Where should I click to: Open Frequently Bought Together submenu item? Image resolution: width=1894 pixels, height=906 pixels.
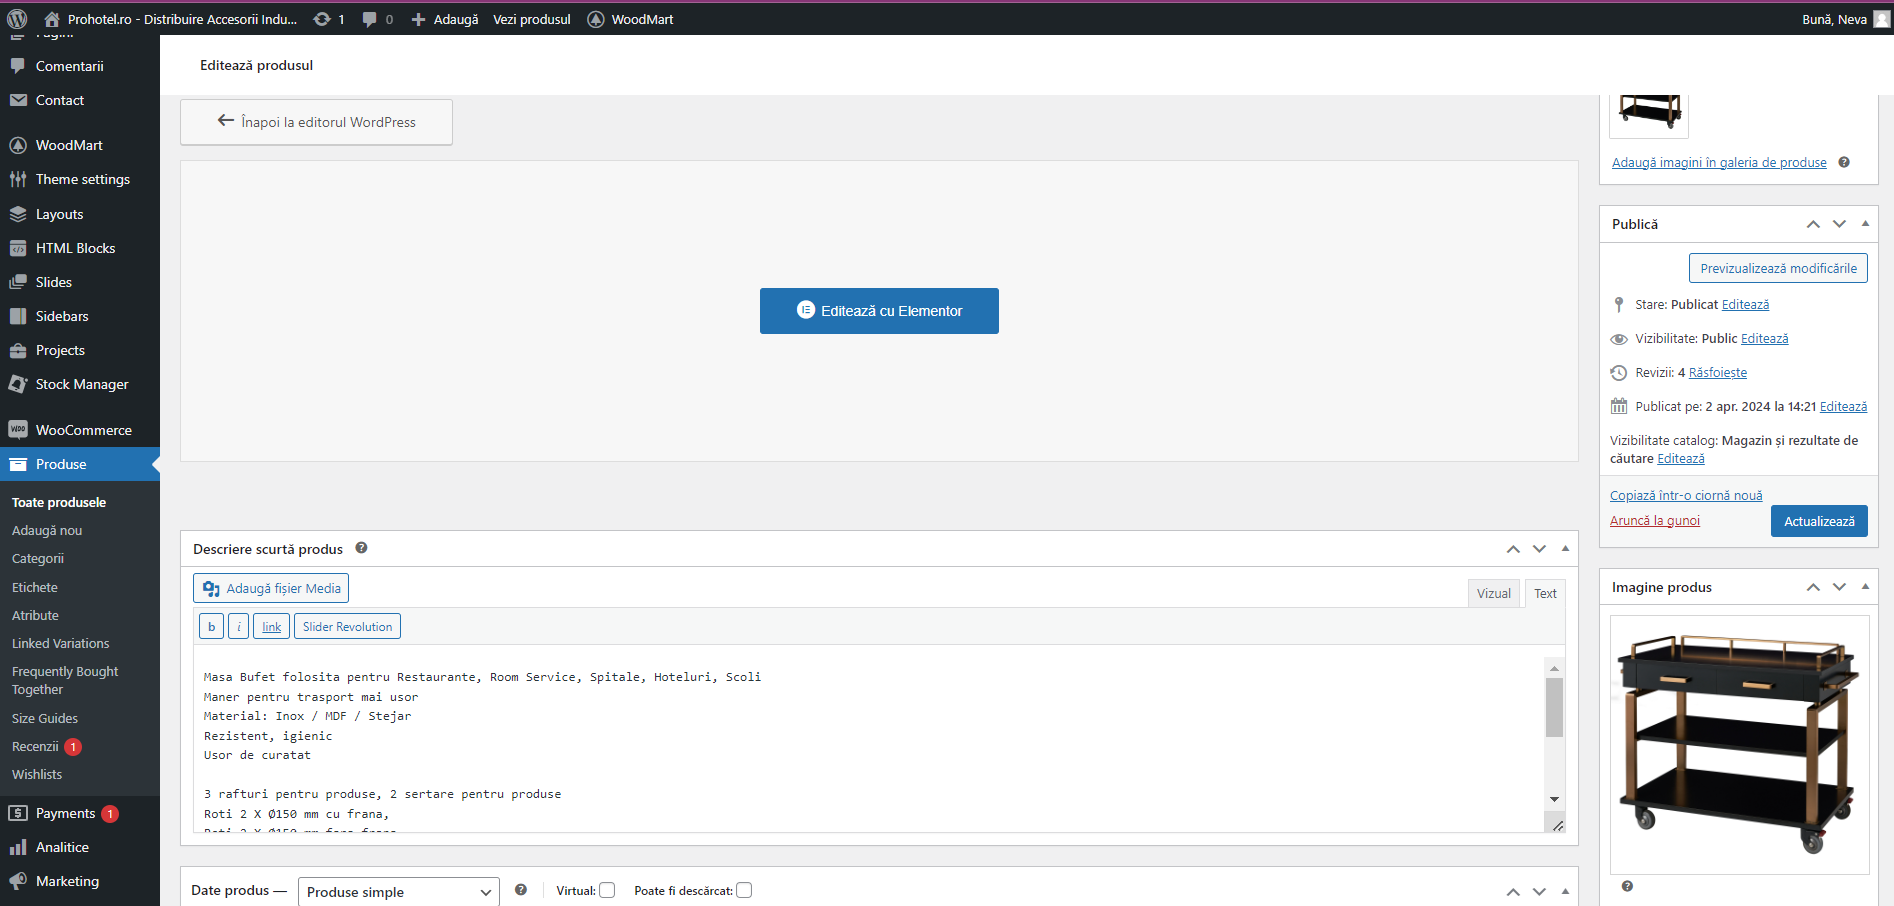65,680
